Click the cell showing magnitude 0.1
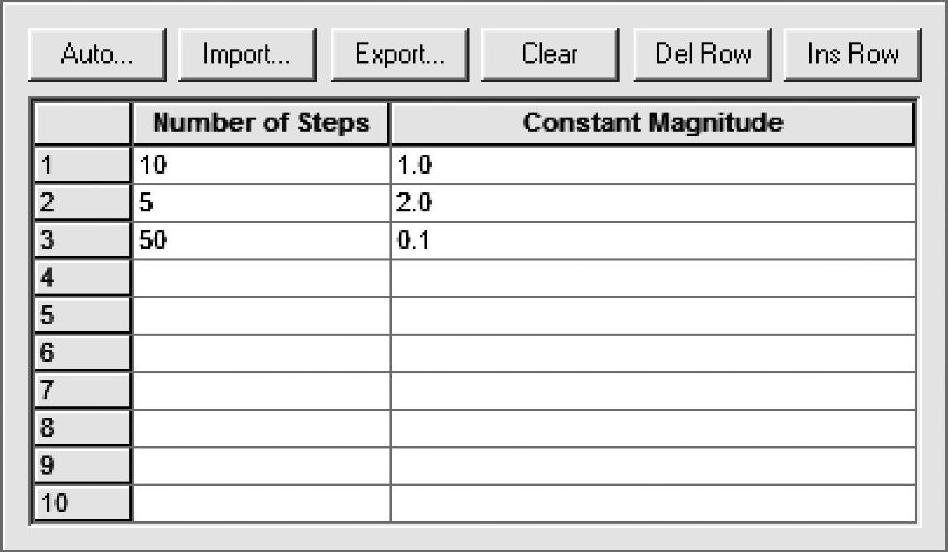This screenshot has height=552, width=948. click(x=653, y=241)
